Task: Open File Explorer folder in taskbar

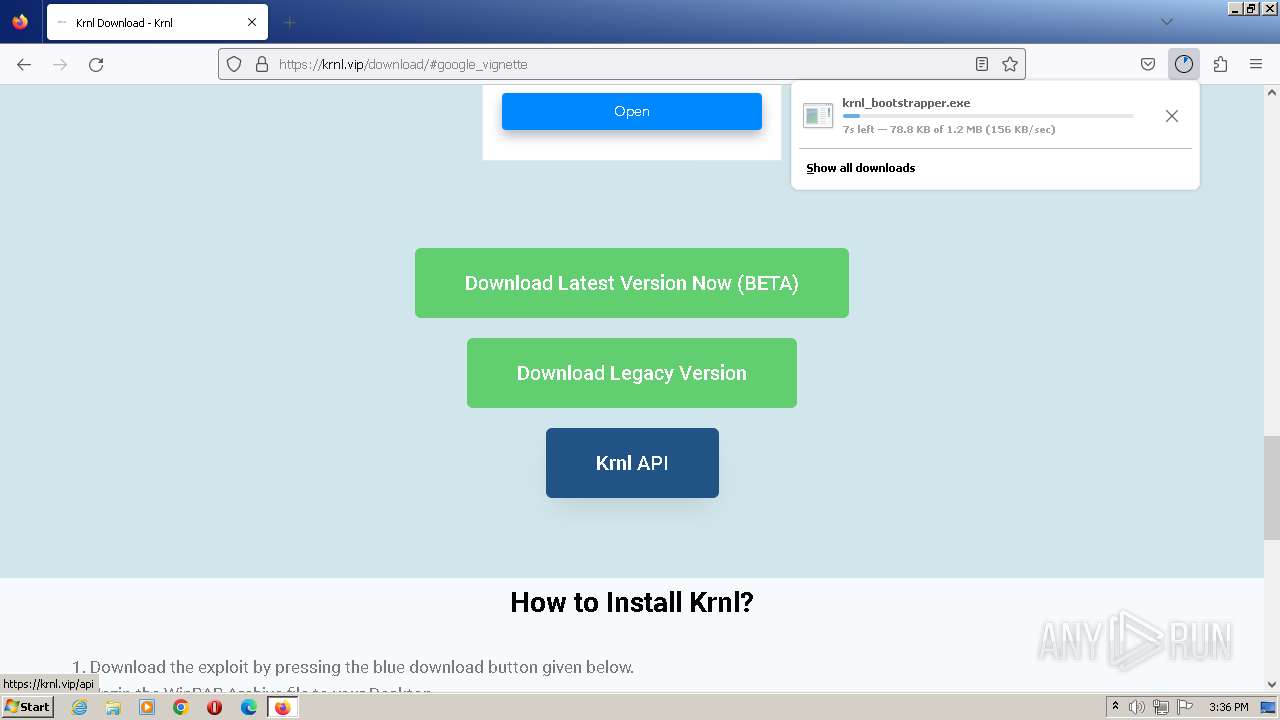Action: tap(113, 707)
